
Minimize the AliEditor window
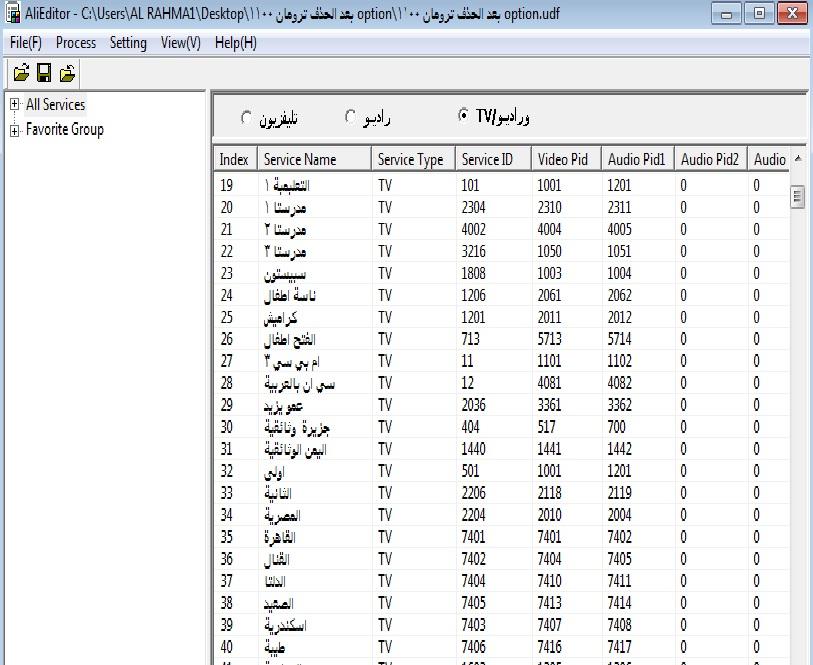(726, 13)
